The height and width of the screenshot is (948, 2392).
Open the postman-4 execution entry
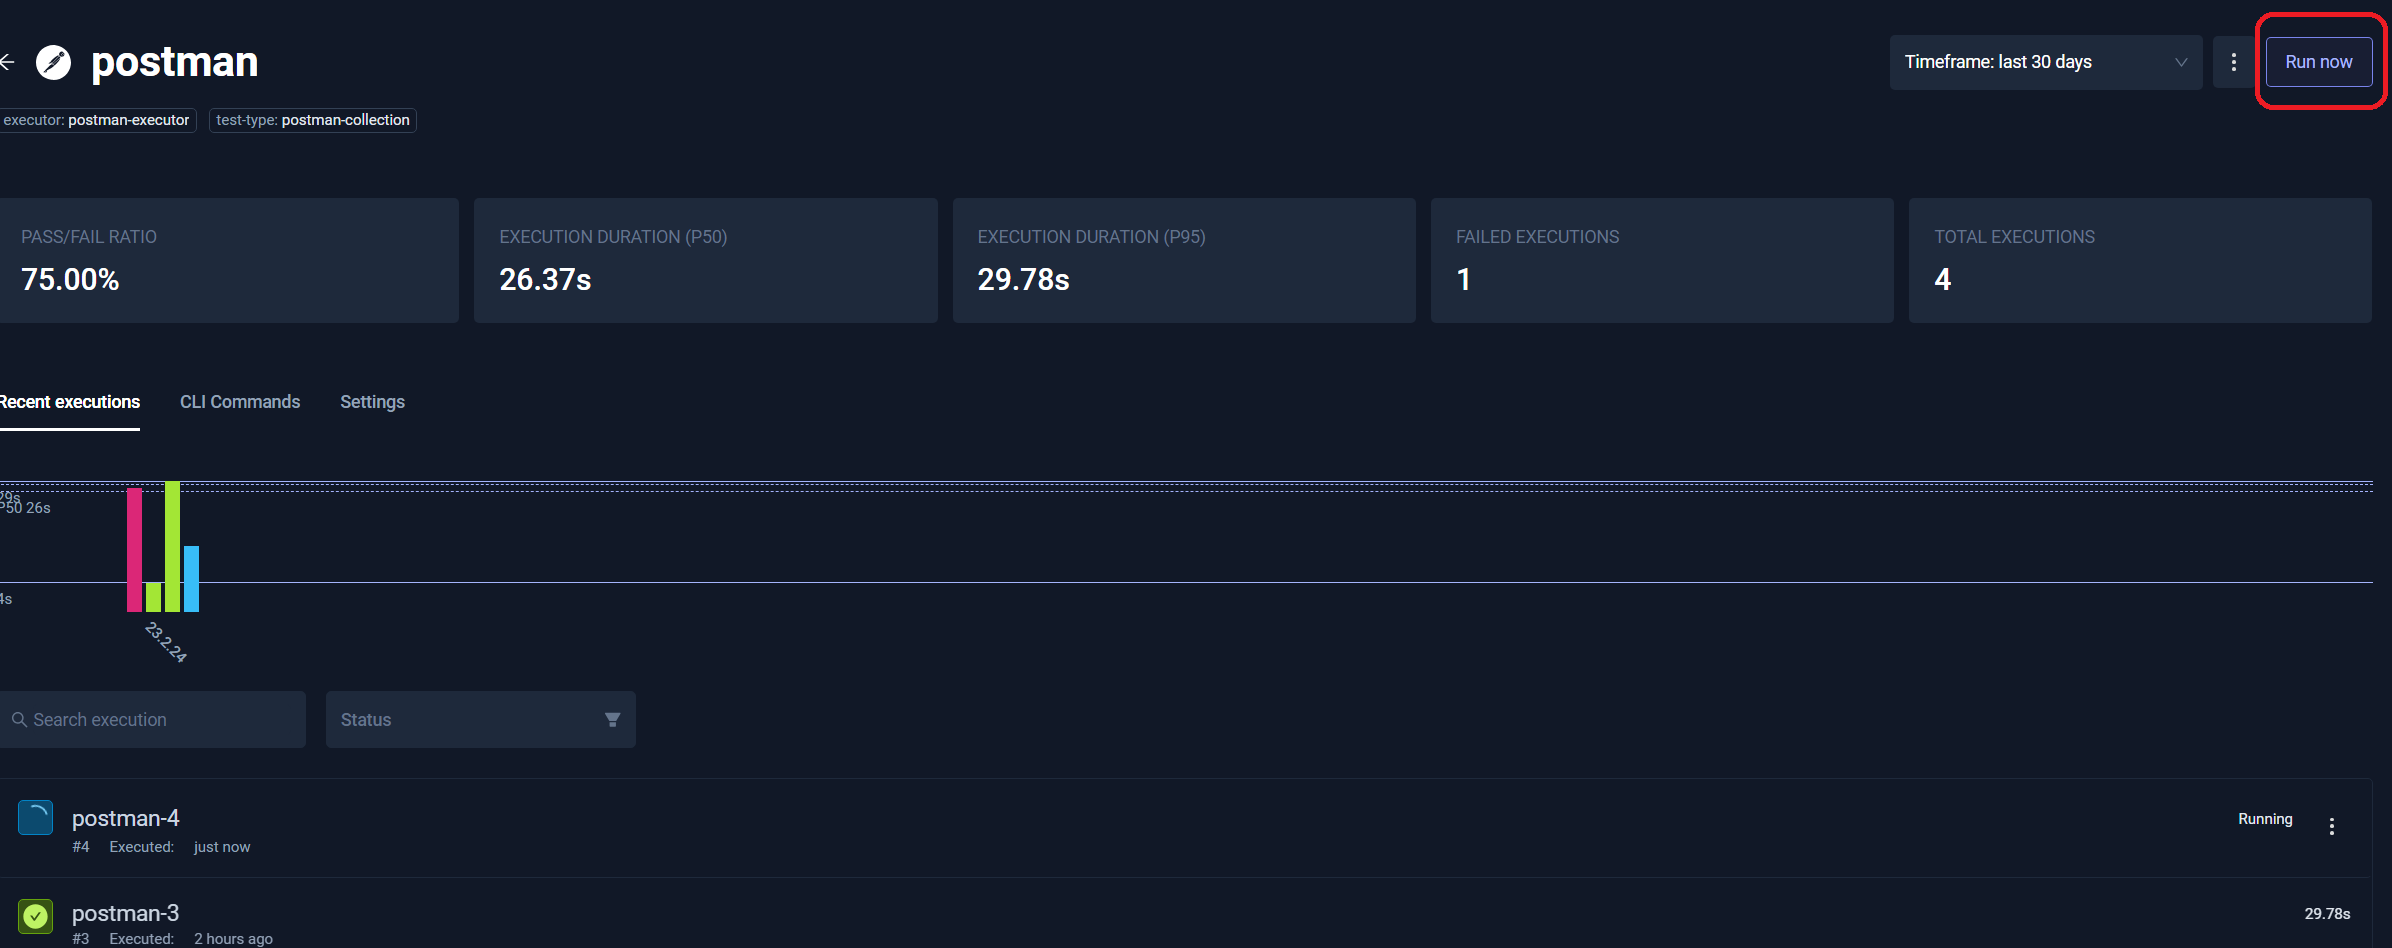point(126,819)
